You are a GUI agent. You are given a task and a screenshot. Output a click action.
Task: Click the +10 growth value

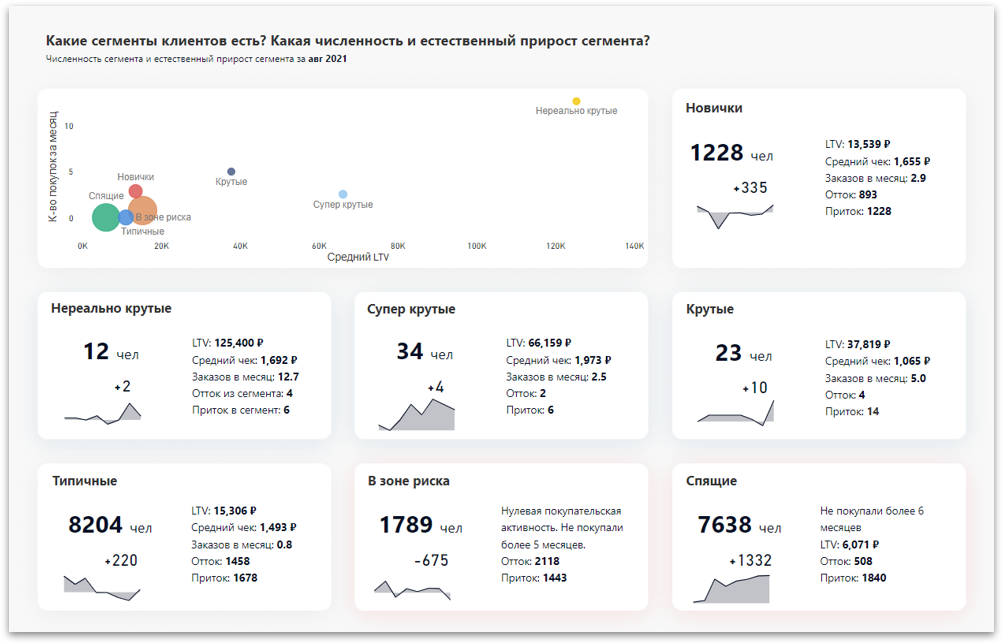tap(755, 388)
